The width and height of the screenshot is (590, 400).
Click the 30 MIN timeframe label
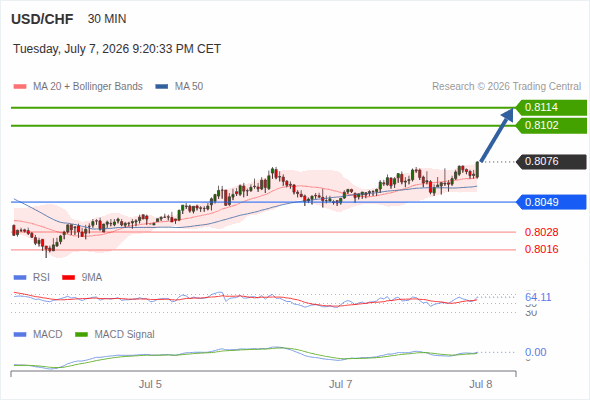point(107,19)
